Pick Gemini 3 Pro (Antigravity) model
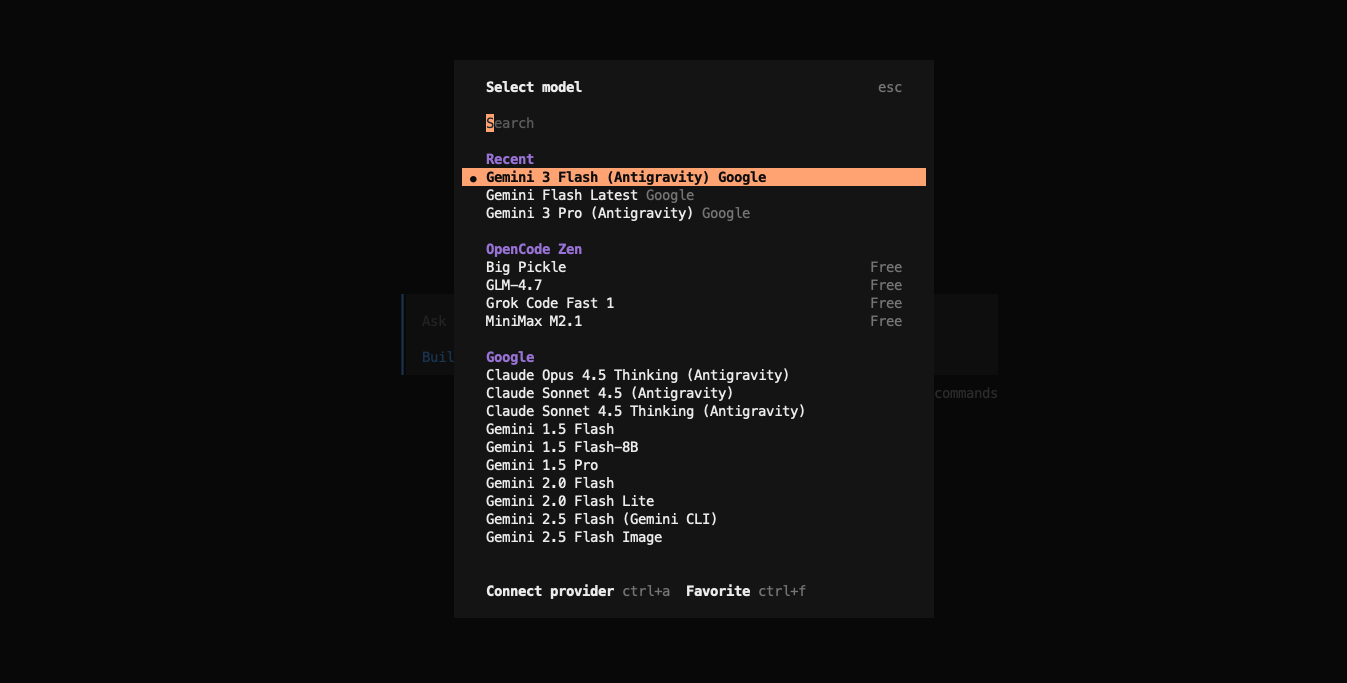1347x683 pixels. 694,213
